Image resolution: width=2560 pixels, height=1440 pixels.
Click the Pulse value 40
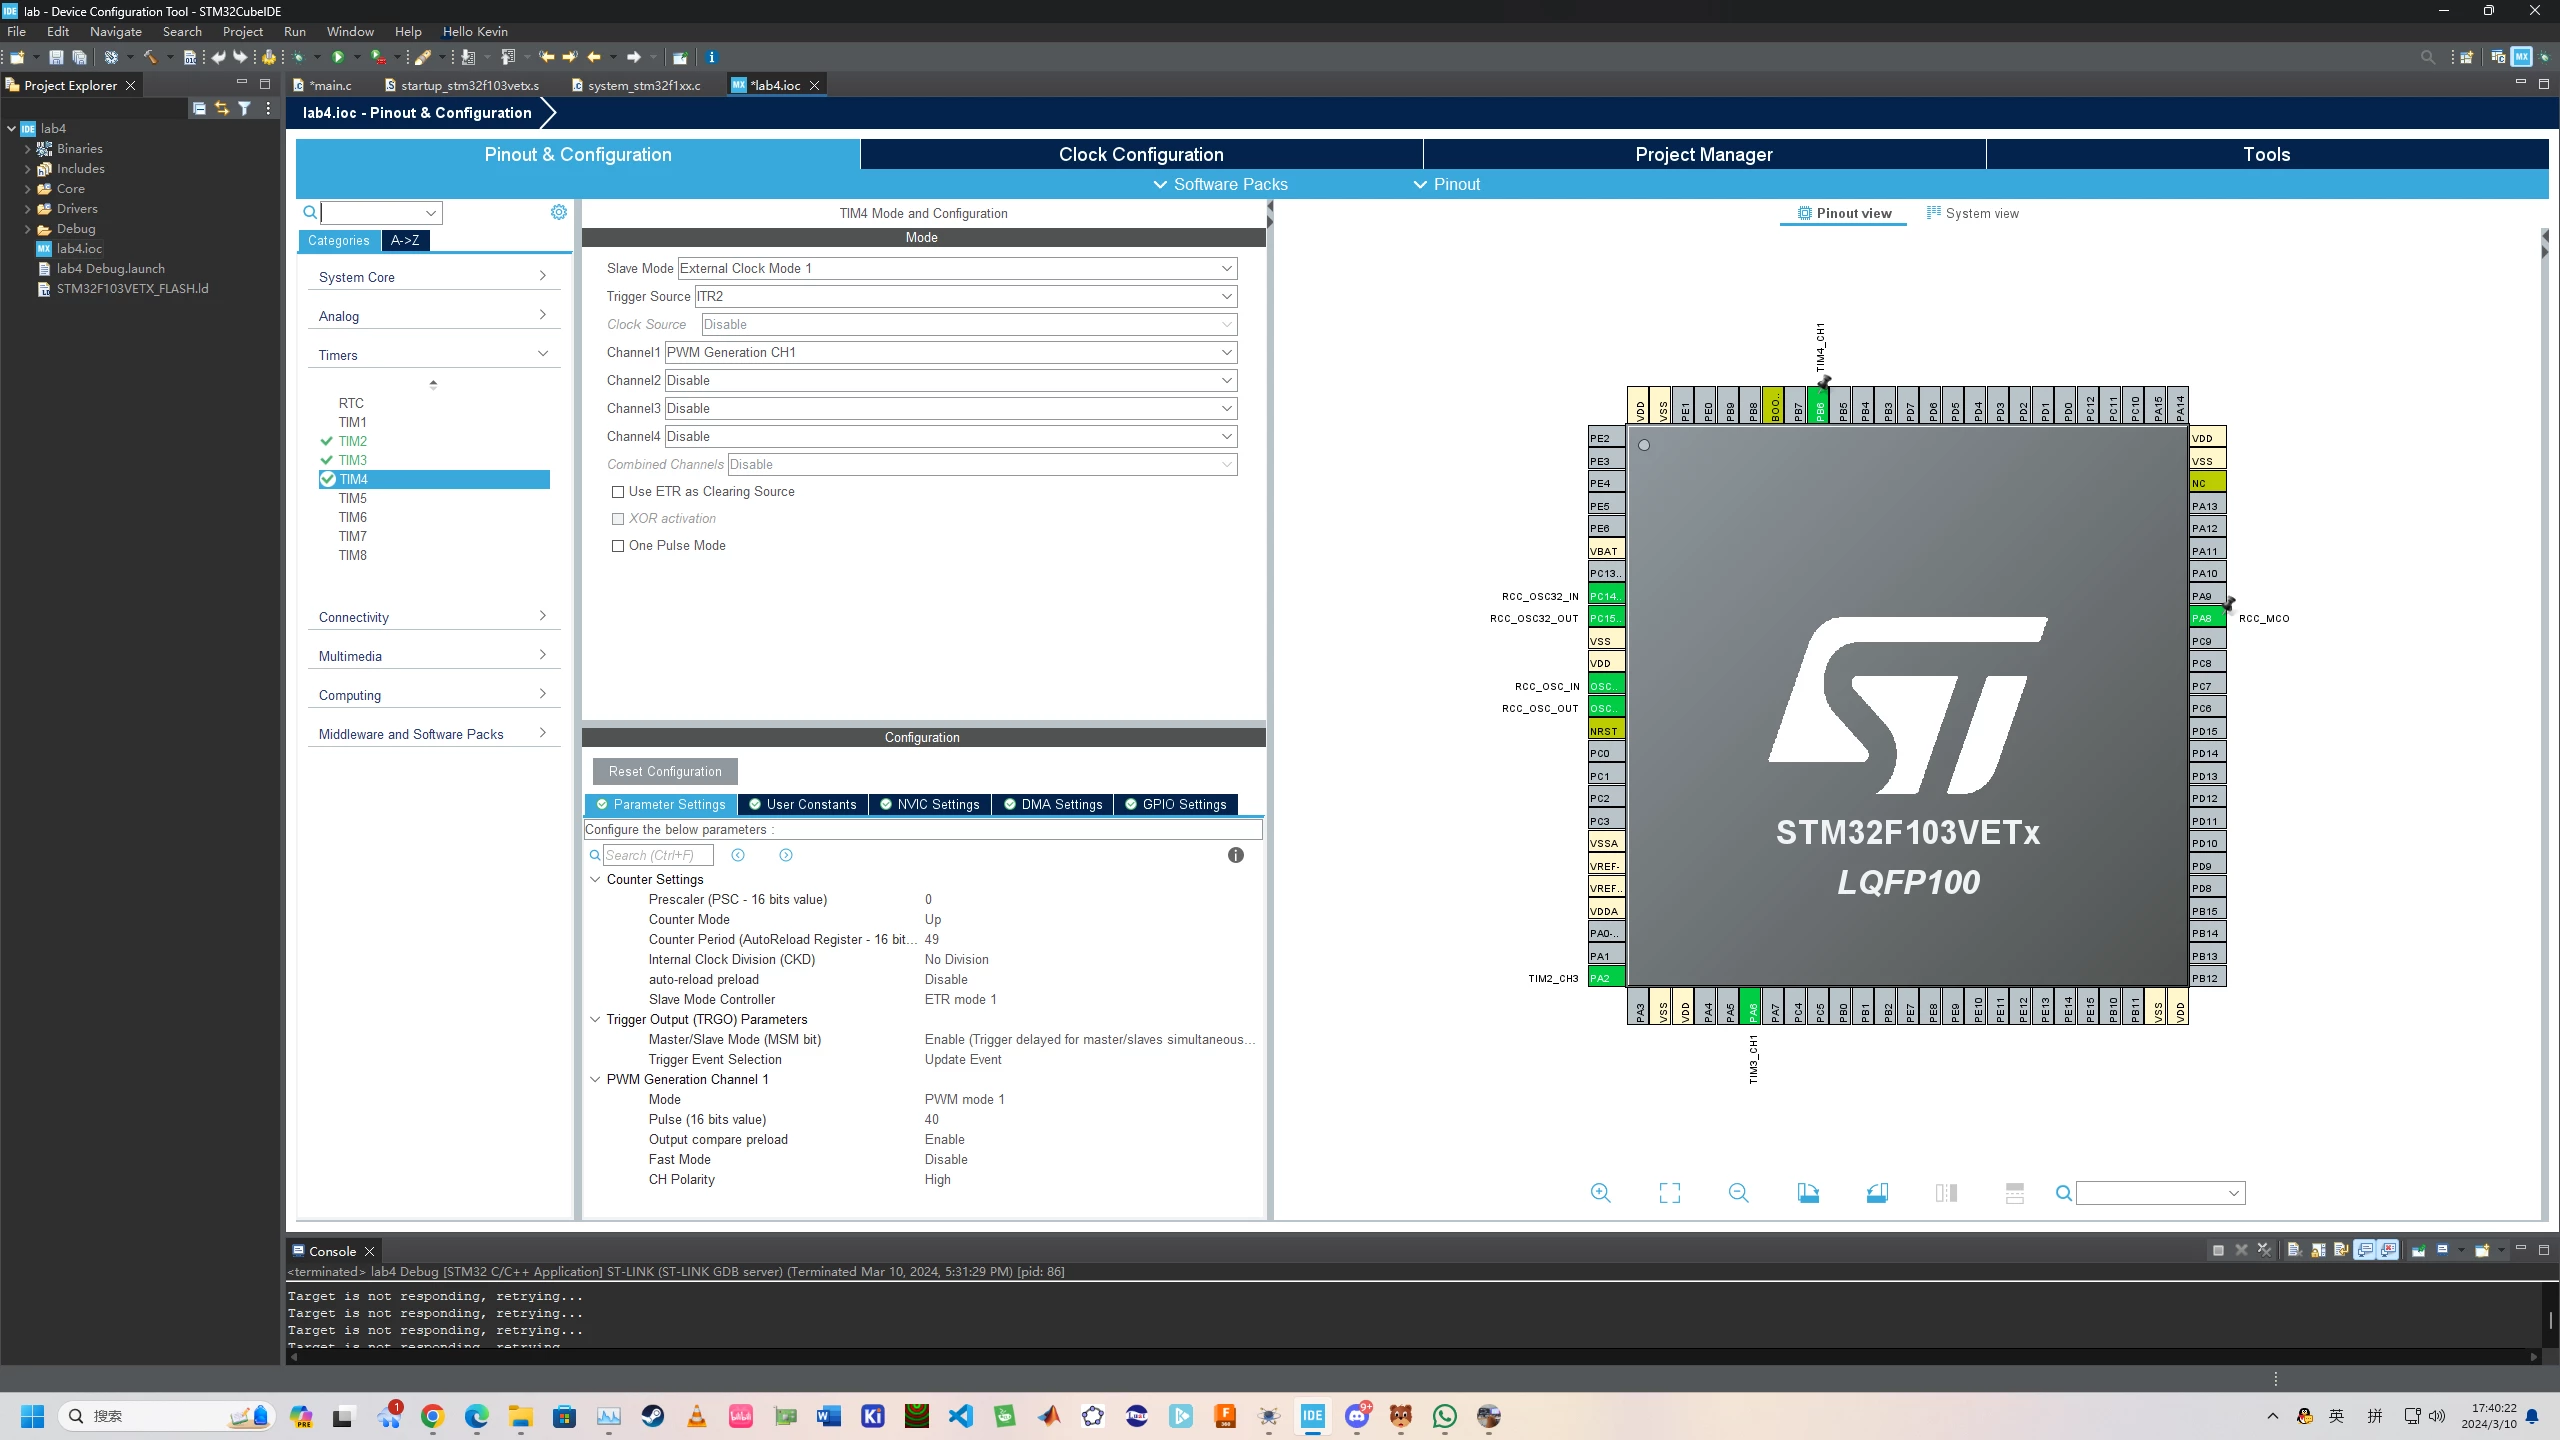click(x=932, y=1119)
